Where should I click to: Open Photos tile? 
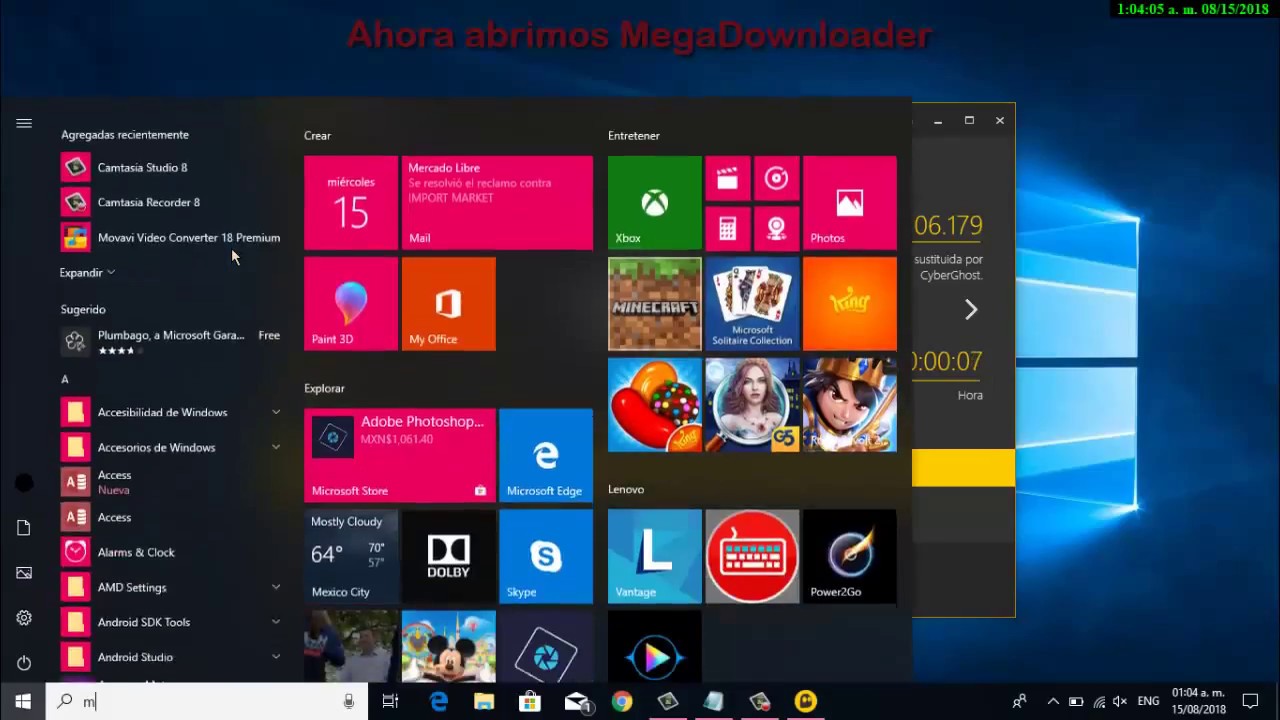(850, 203)
